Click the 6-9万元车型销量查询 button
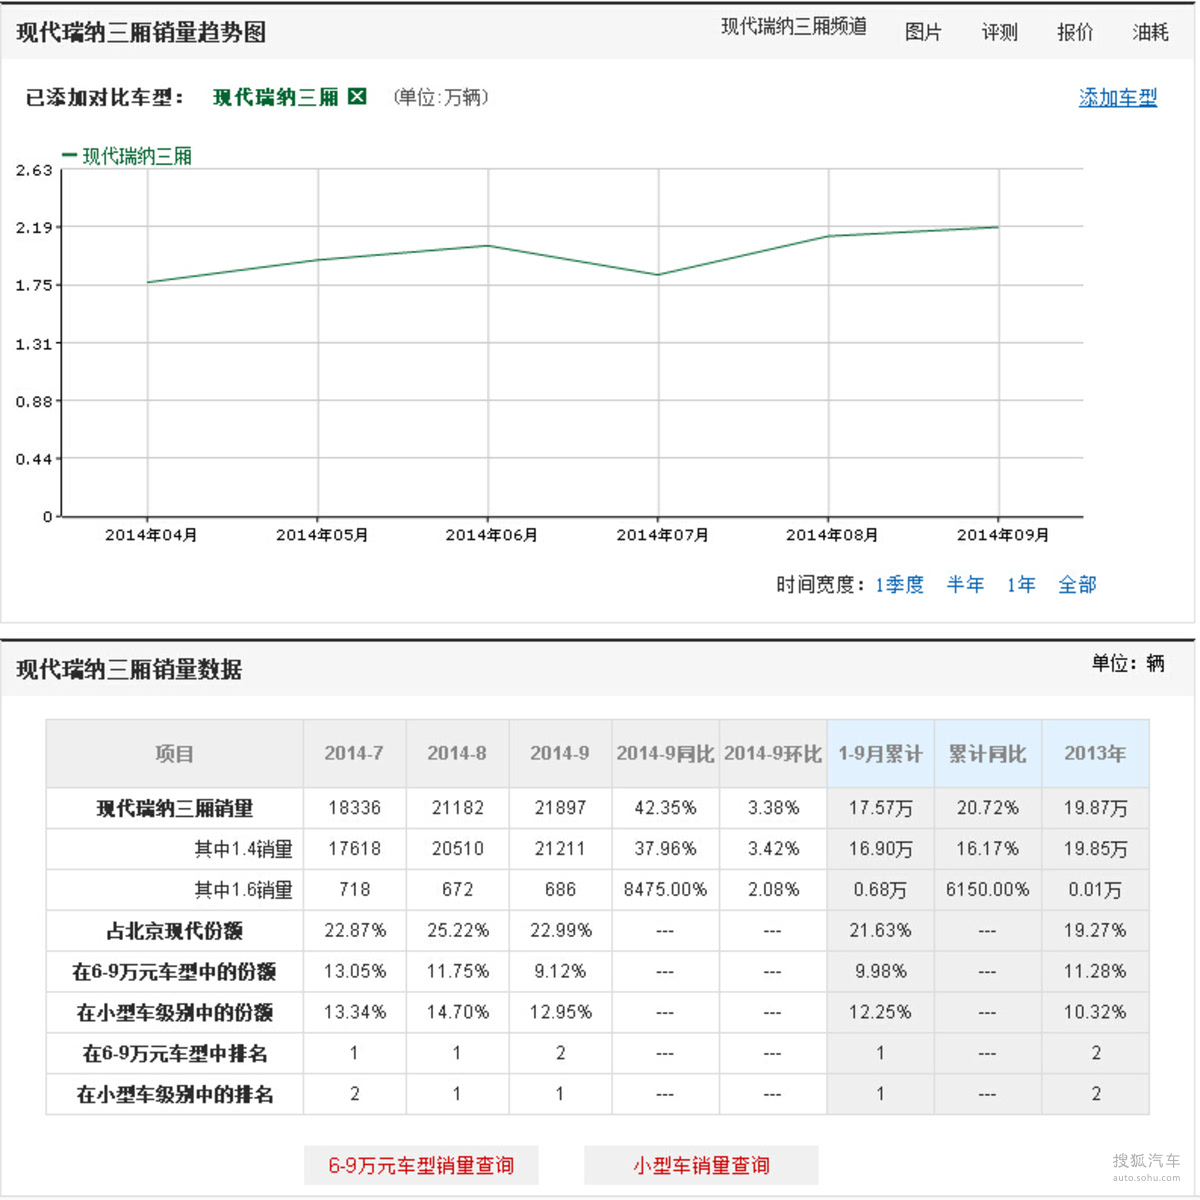This screenshot has width=1200, height=1200. pos(421,1165)
